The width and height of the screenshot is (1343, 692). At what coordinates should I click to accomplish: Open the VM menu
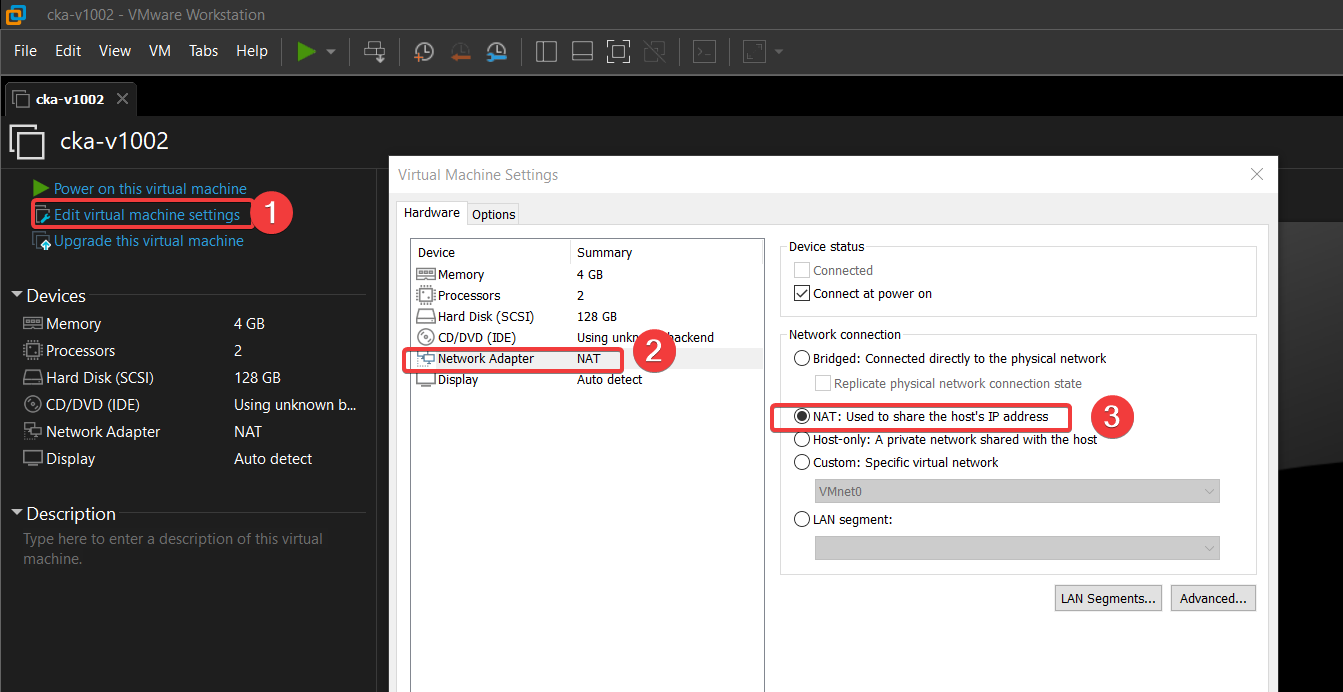[160, 51]
